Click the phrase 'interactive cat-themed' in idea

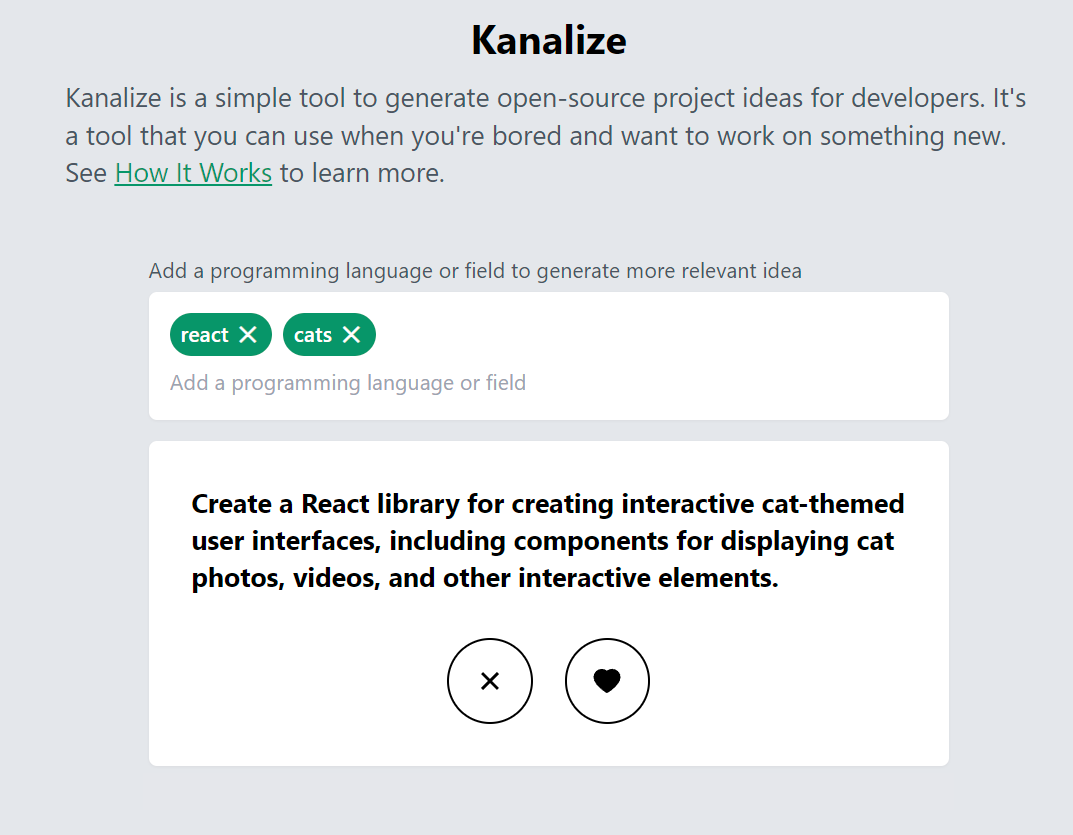(762, 504)
